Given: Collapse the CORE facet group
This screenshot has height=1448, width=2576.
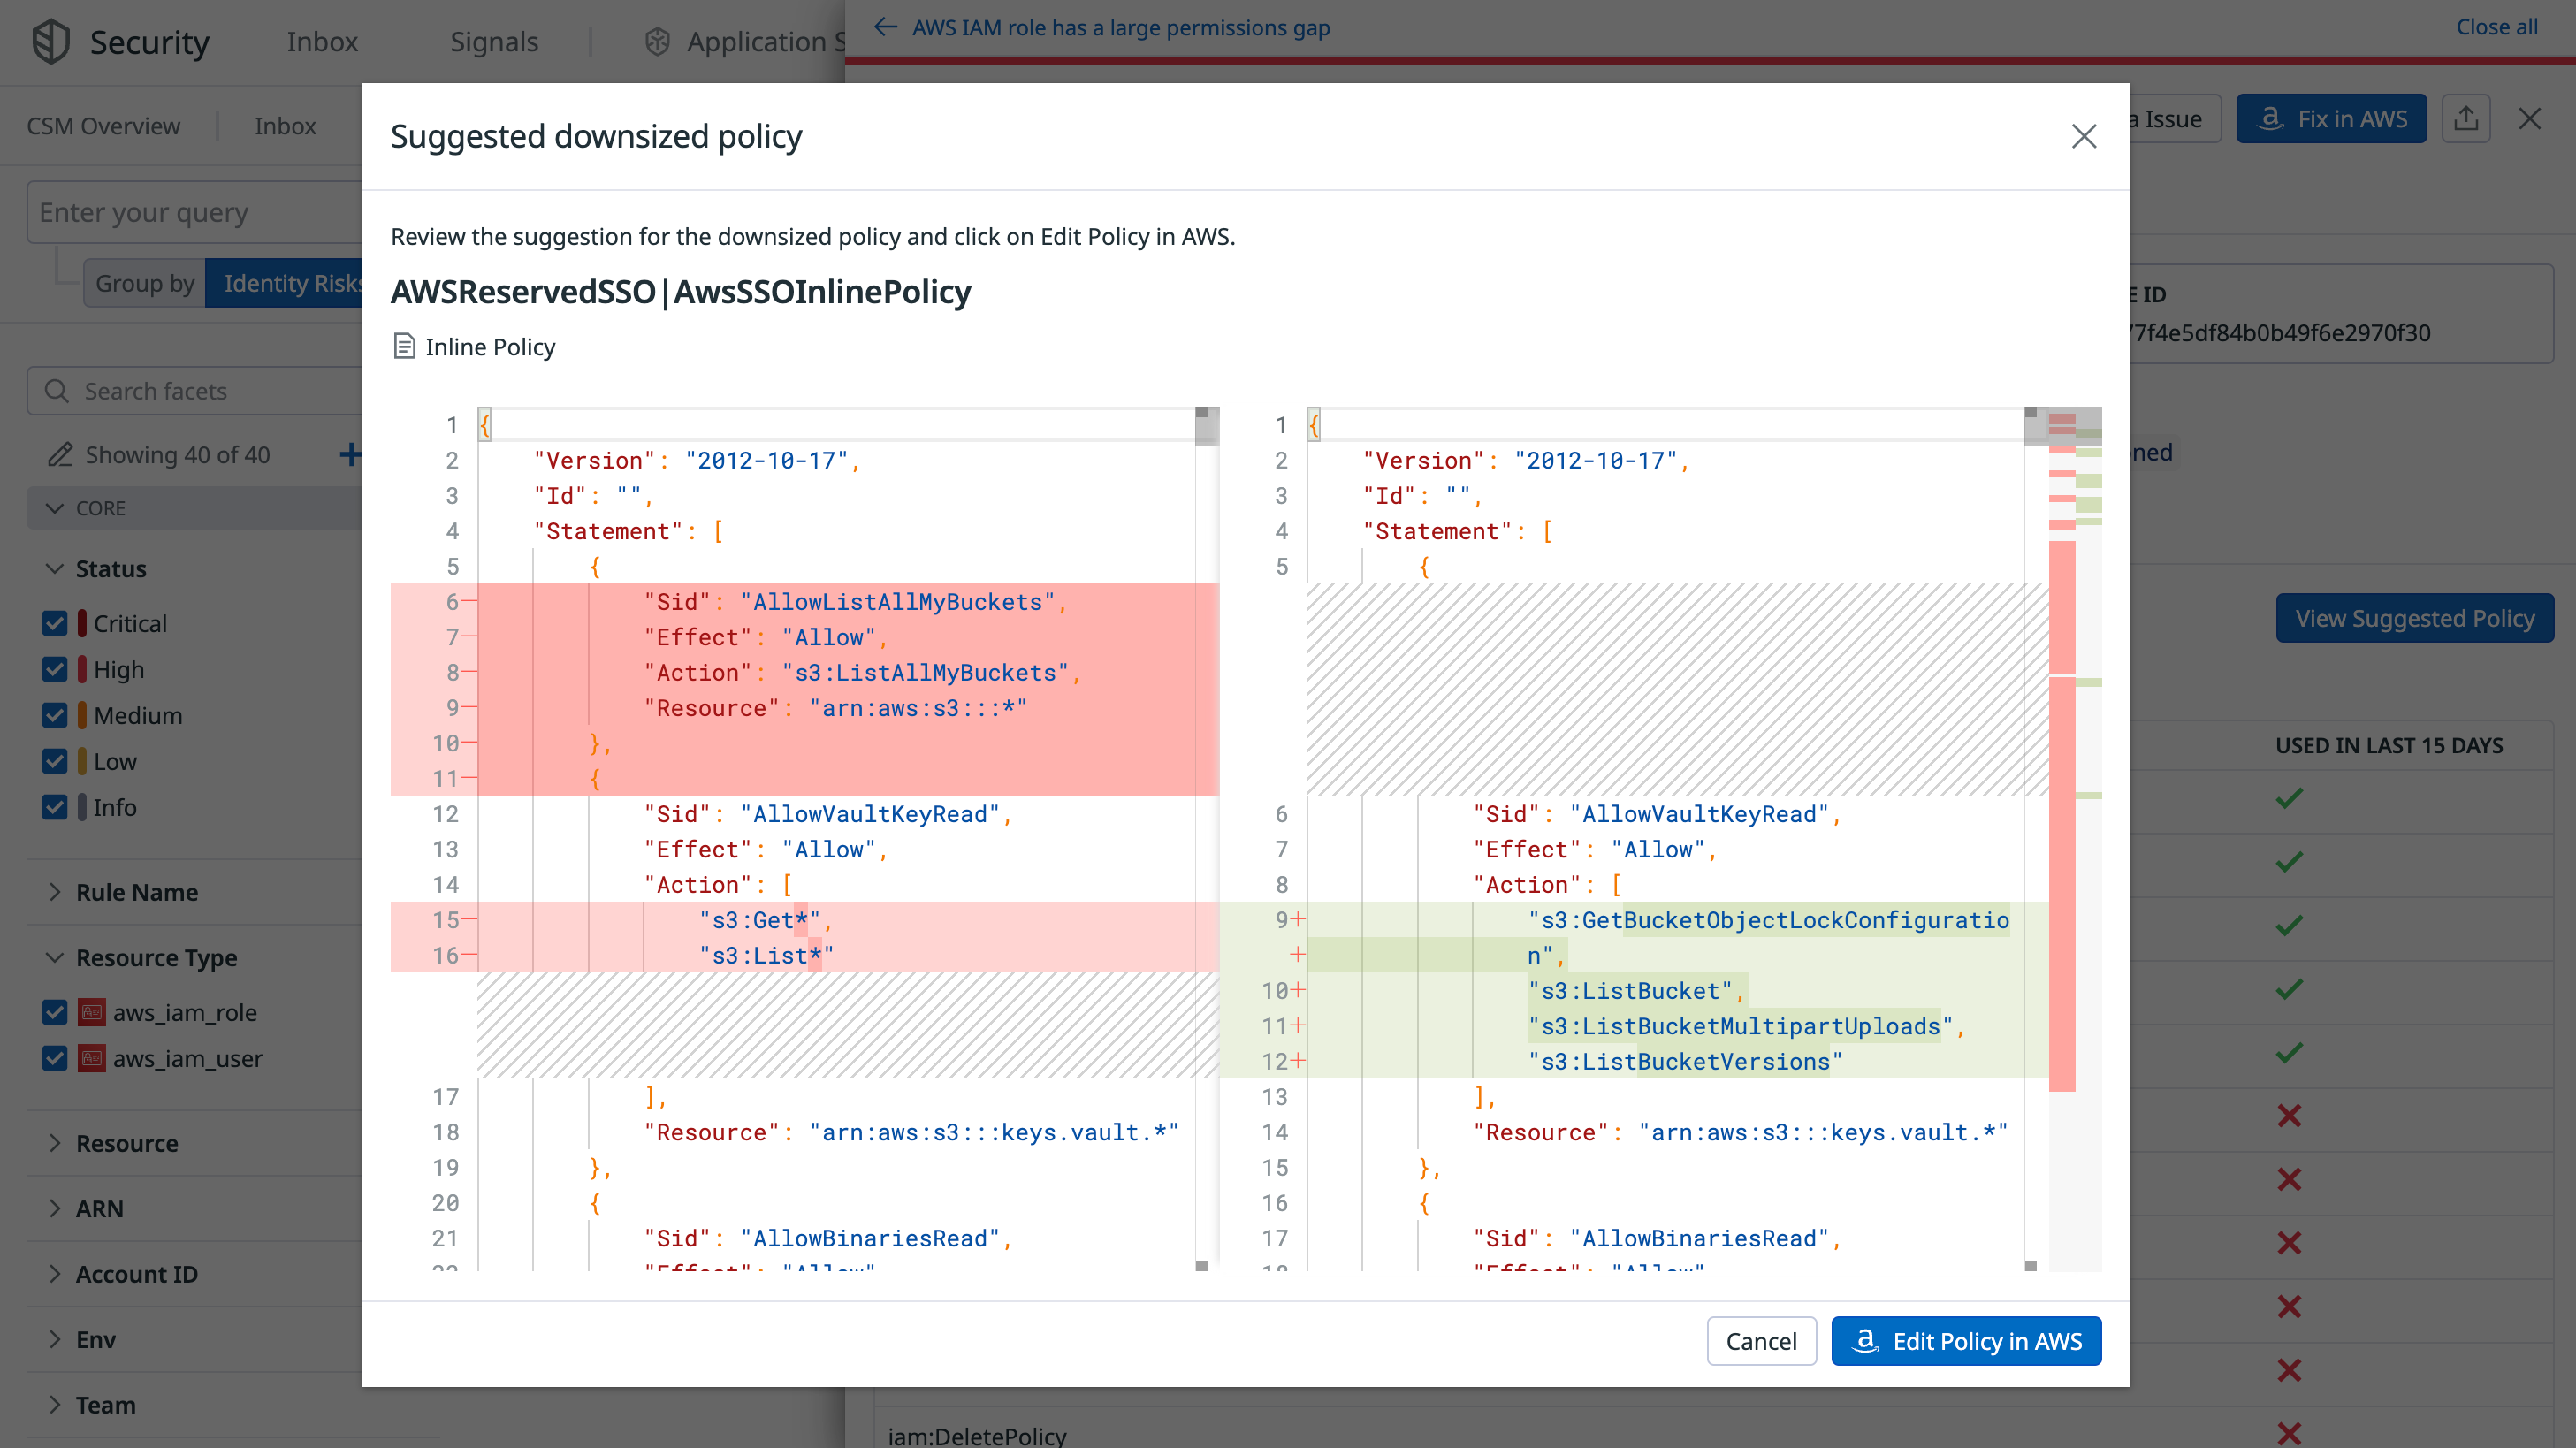Looking at the screenshot, I should 55,508.
